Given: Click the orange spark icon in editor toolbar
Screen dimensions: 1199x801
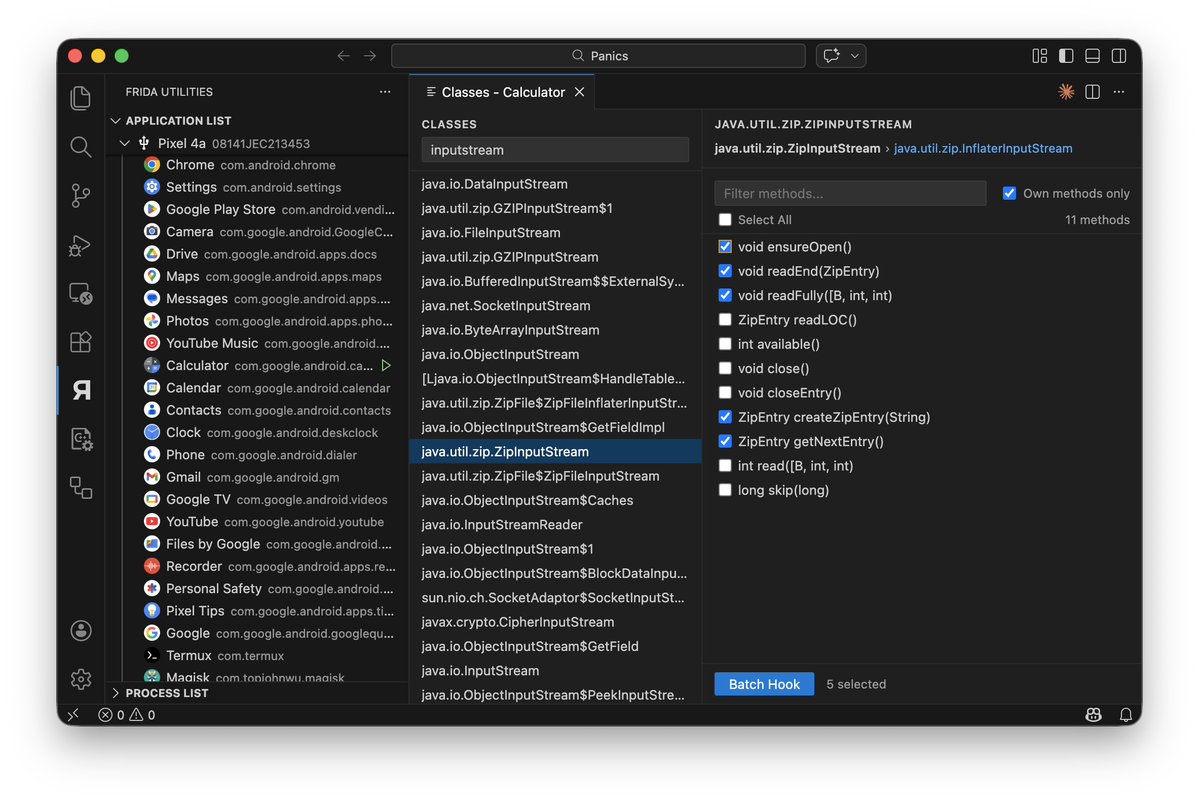Looking at the screenshot, I should [1066, 92].
